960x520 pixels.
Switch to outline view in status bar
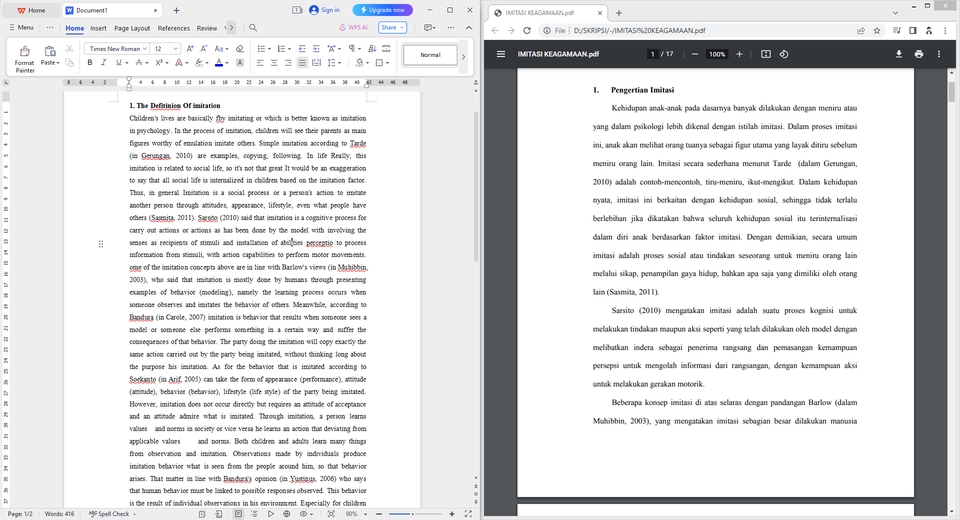(x=255, y=514)
